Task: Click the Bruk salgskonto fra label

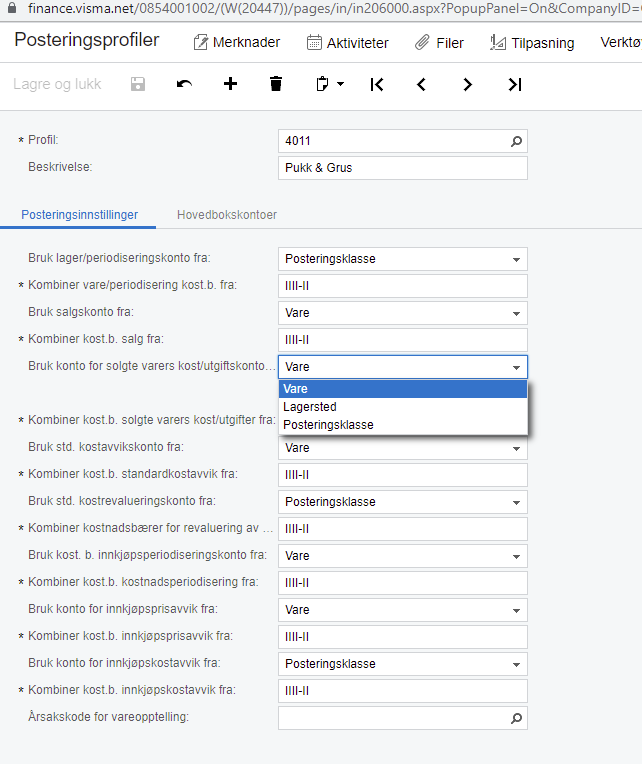Action: pos(81,312)
